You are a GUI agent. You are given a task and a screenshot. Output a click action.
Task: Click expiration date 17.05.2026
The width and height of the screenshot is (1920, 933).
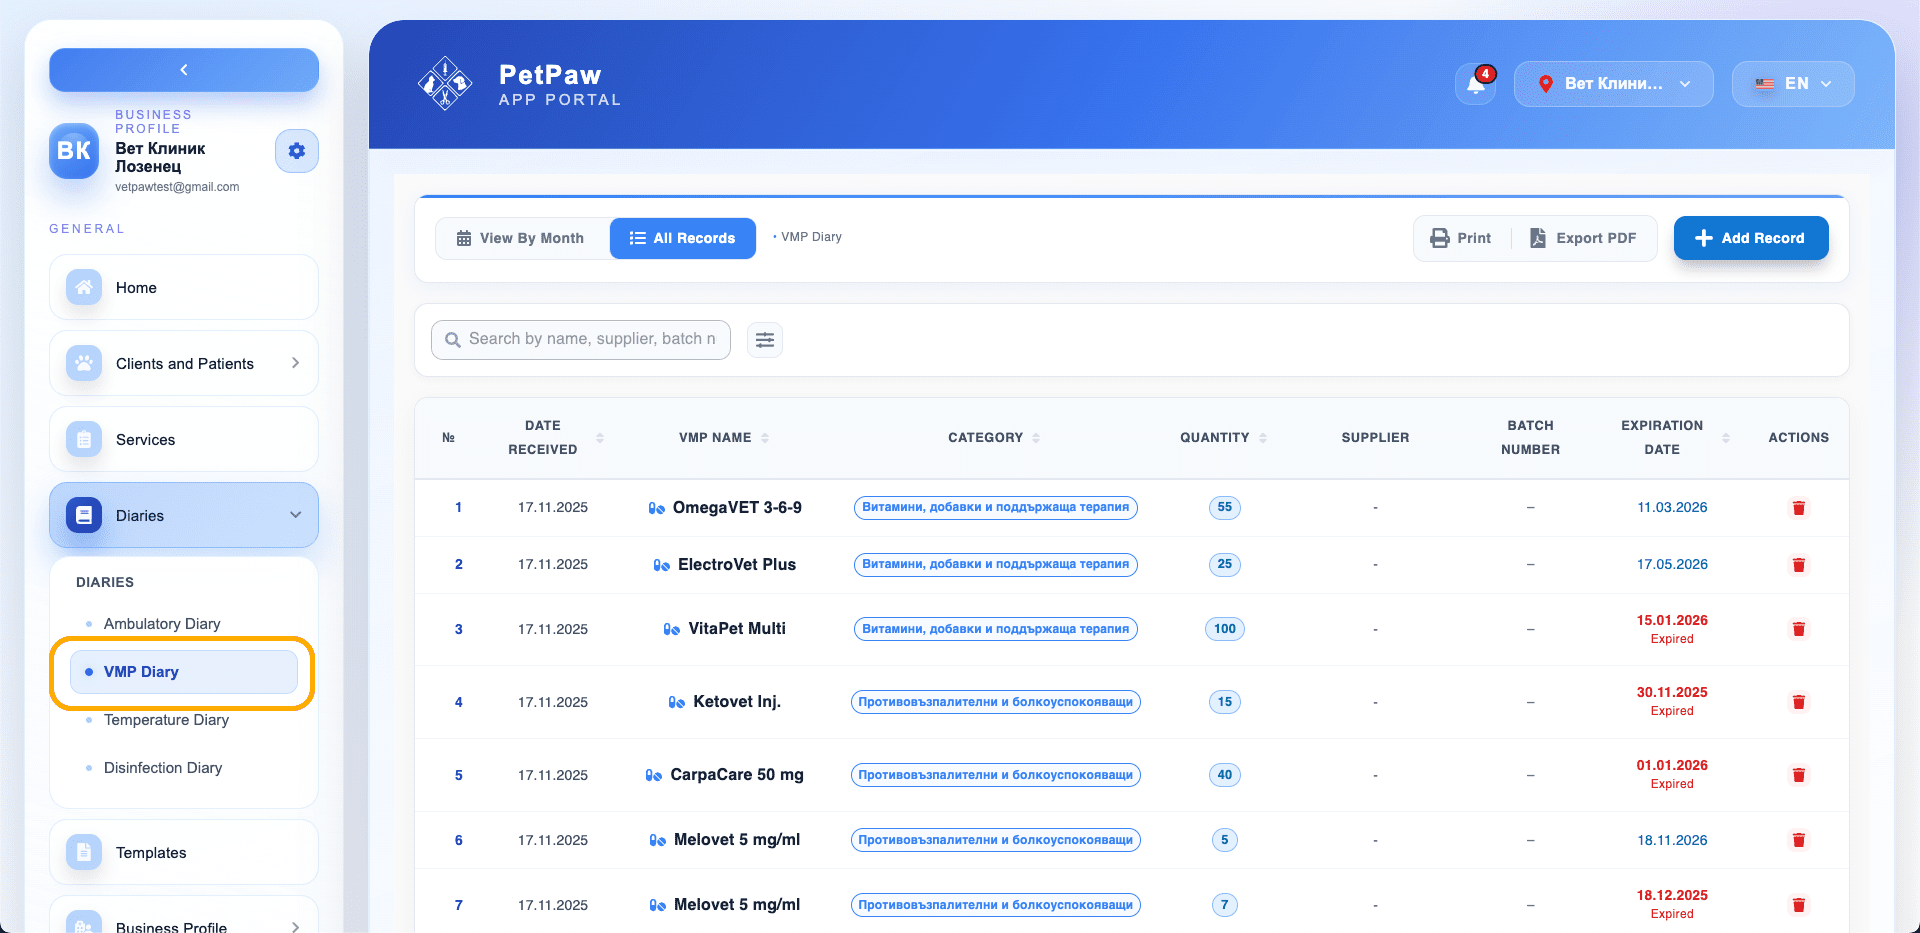[1672, 565]
